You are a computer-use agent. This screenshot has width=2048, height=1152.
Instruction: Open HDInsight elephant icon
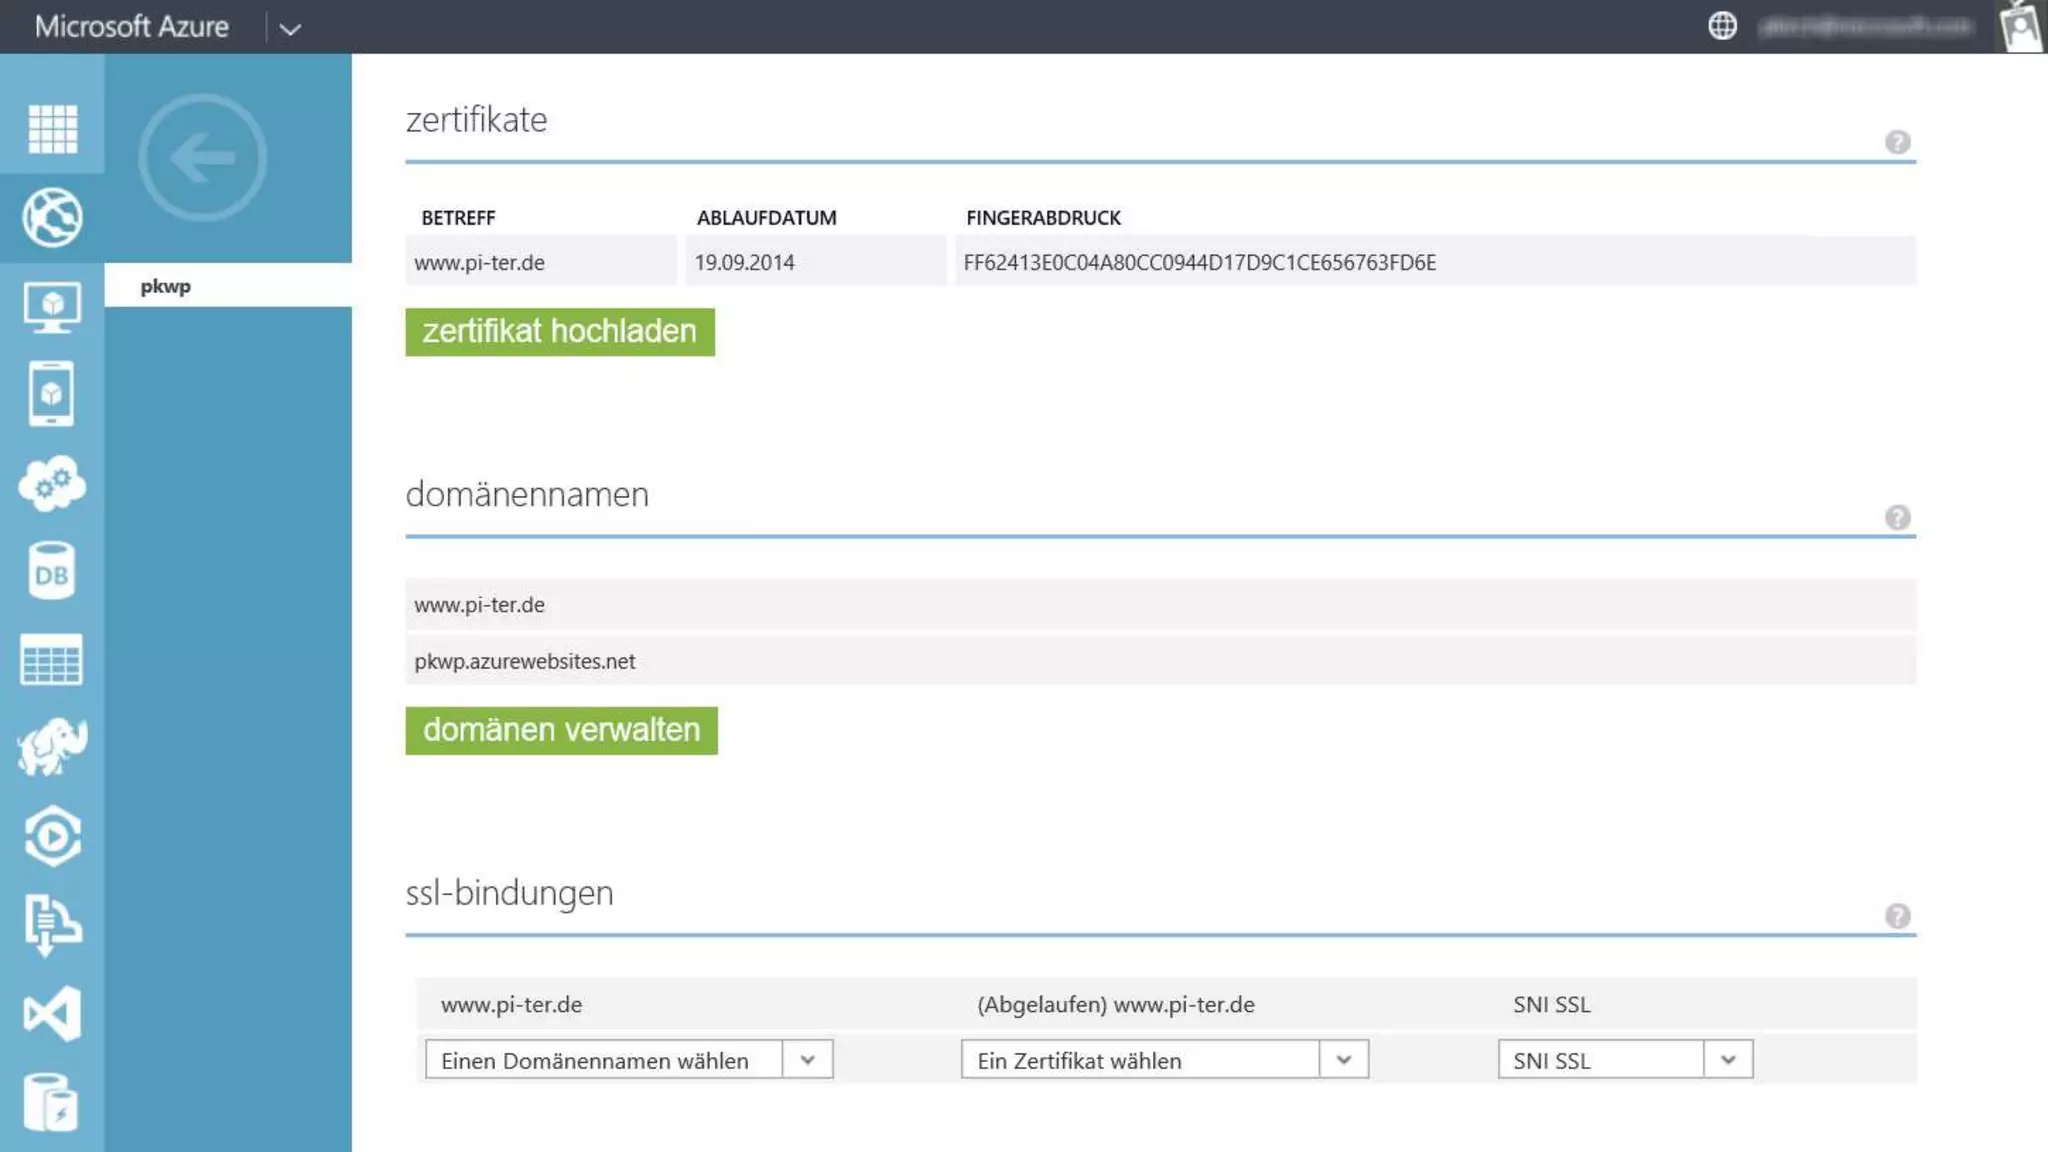click(52, 747)
